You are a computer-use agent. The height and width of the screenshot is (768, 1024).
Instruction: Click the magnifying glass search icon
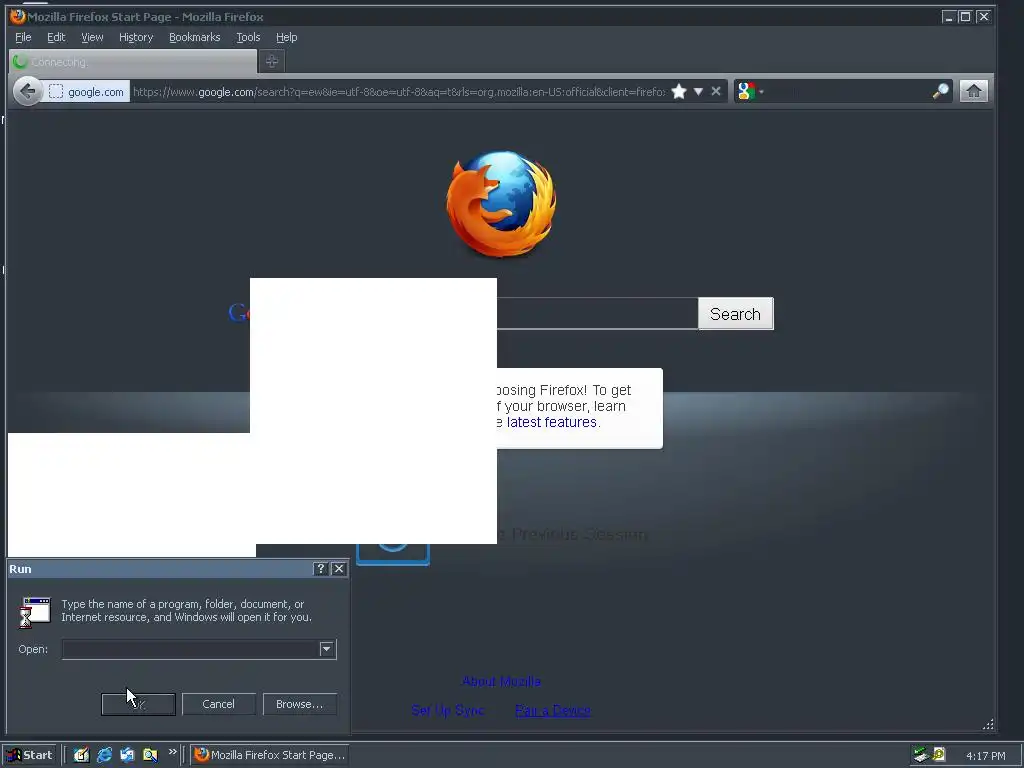click(940, 91)
